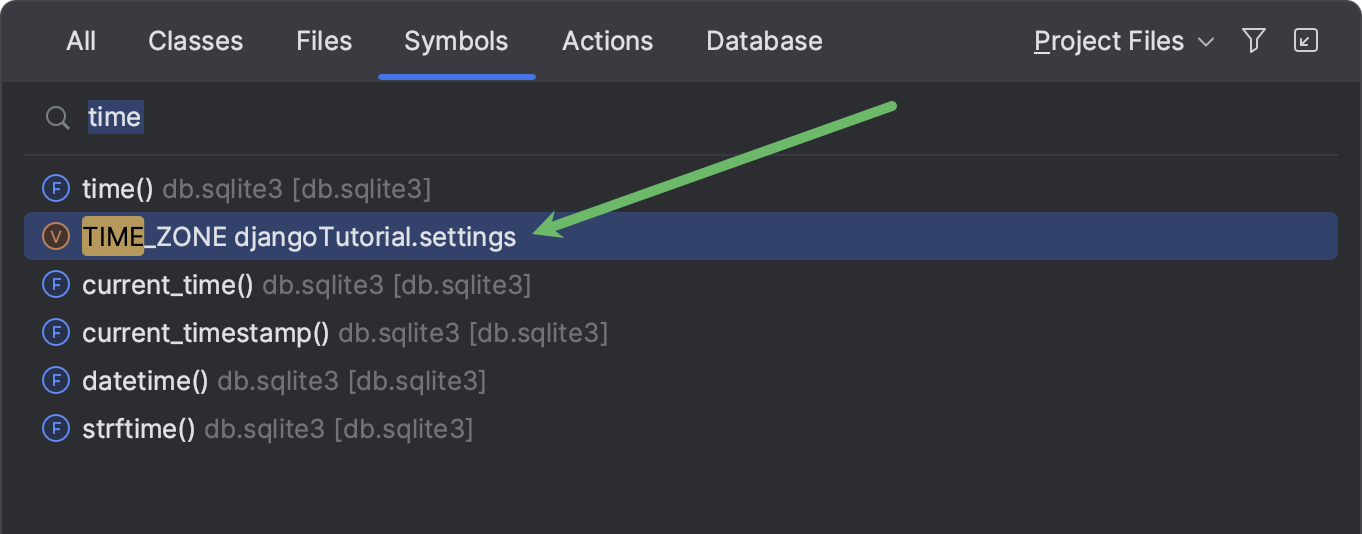Click the search field containing 'time'
Screen dimensions: 1362x534
[x=600, y=118]
